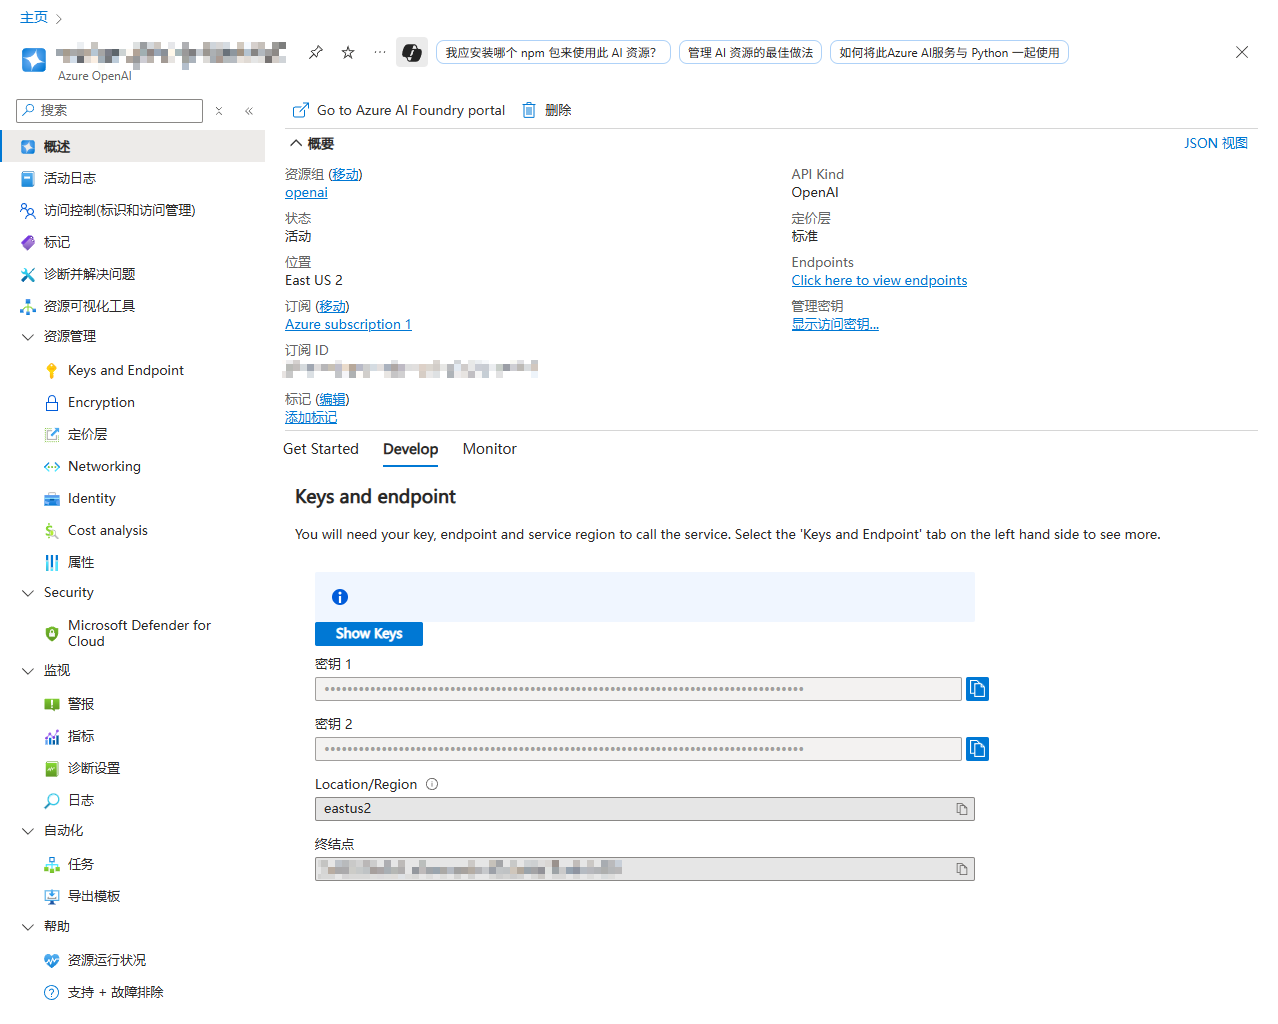Collapse the left navigation pane
Screen dimensions: 1278x1024
tap(249, 110)
